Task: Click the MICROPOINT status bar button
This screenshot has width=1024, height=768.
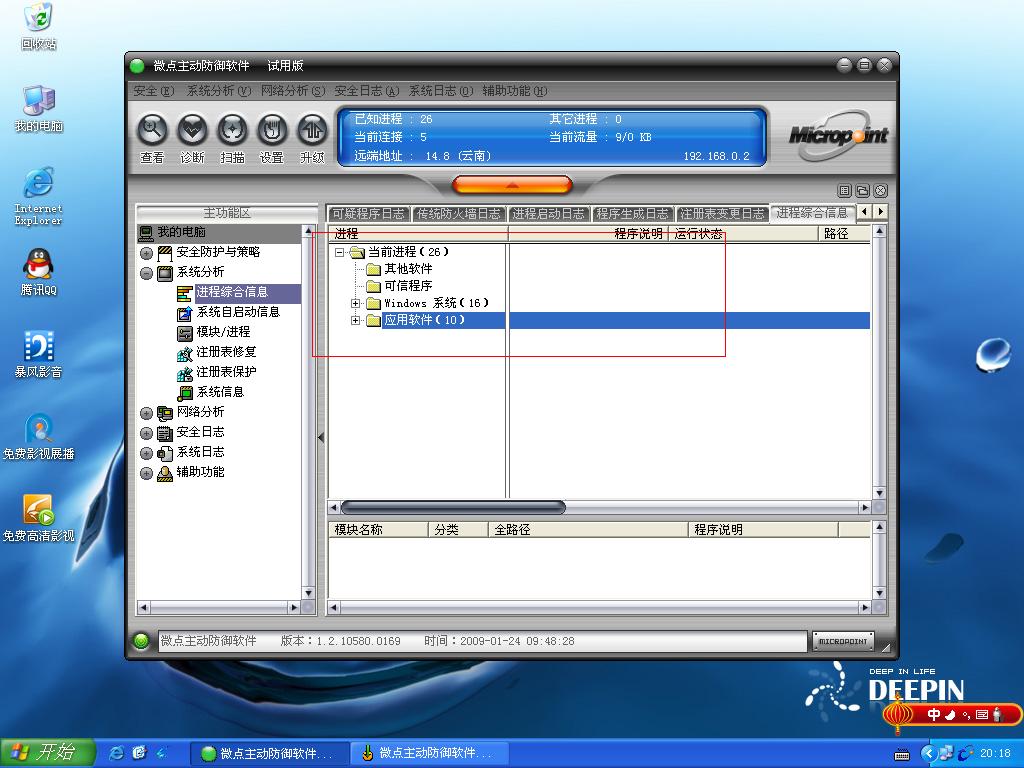Action: (843, 641)
